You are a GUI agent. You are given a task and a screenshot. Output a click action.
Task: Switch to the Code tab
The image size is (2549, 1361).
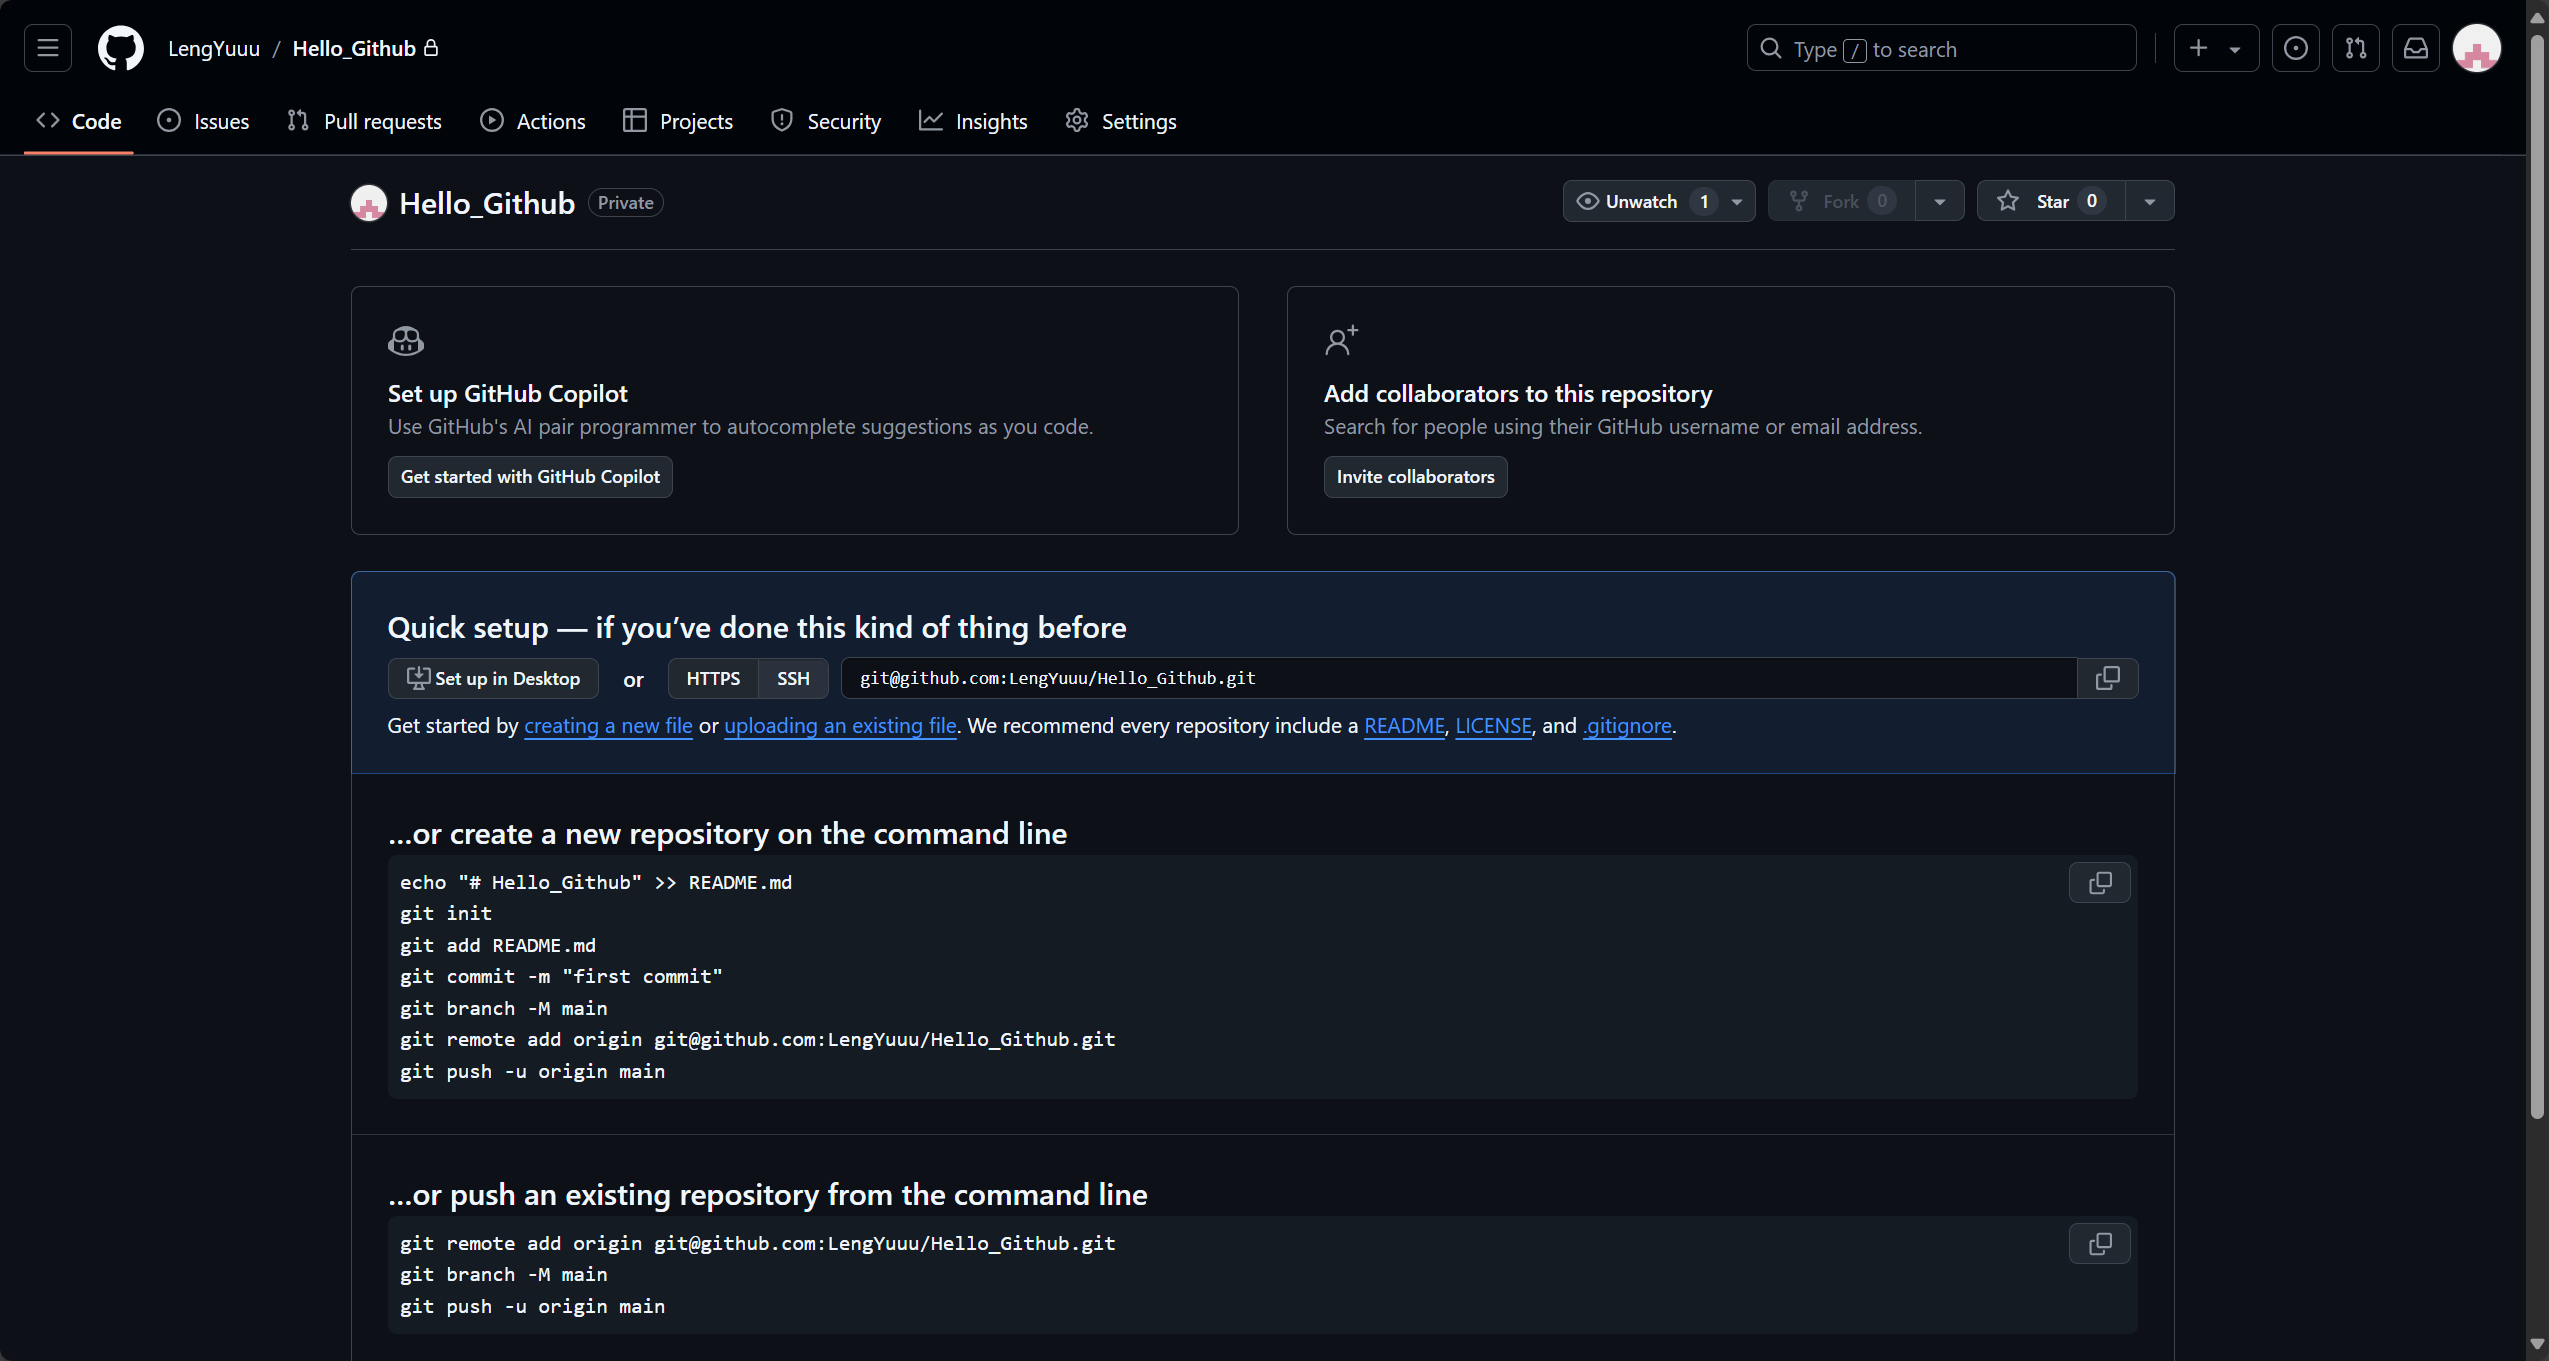click(78, 121)
